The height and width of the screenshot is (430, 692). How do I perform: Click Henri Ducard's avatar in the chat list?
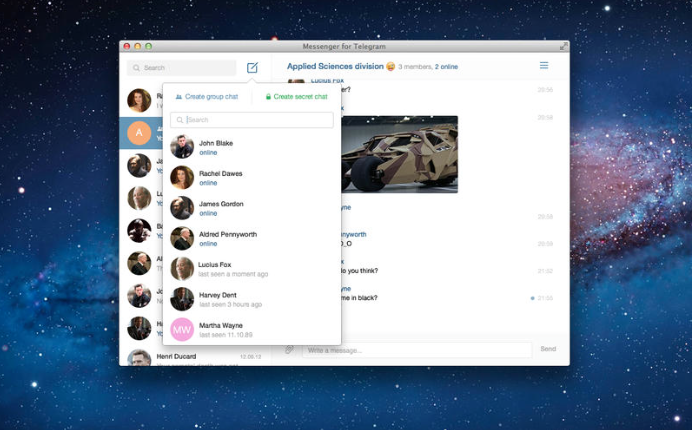point(139,358)
